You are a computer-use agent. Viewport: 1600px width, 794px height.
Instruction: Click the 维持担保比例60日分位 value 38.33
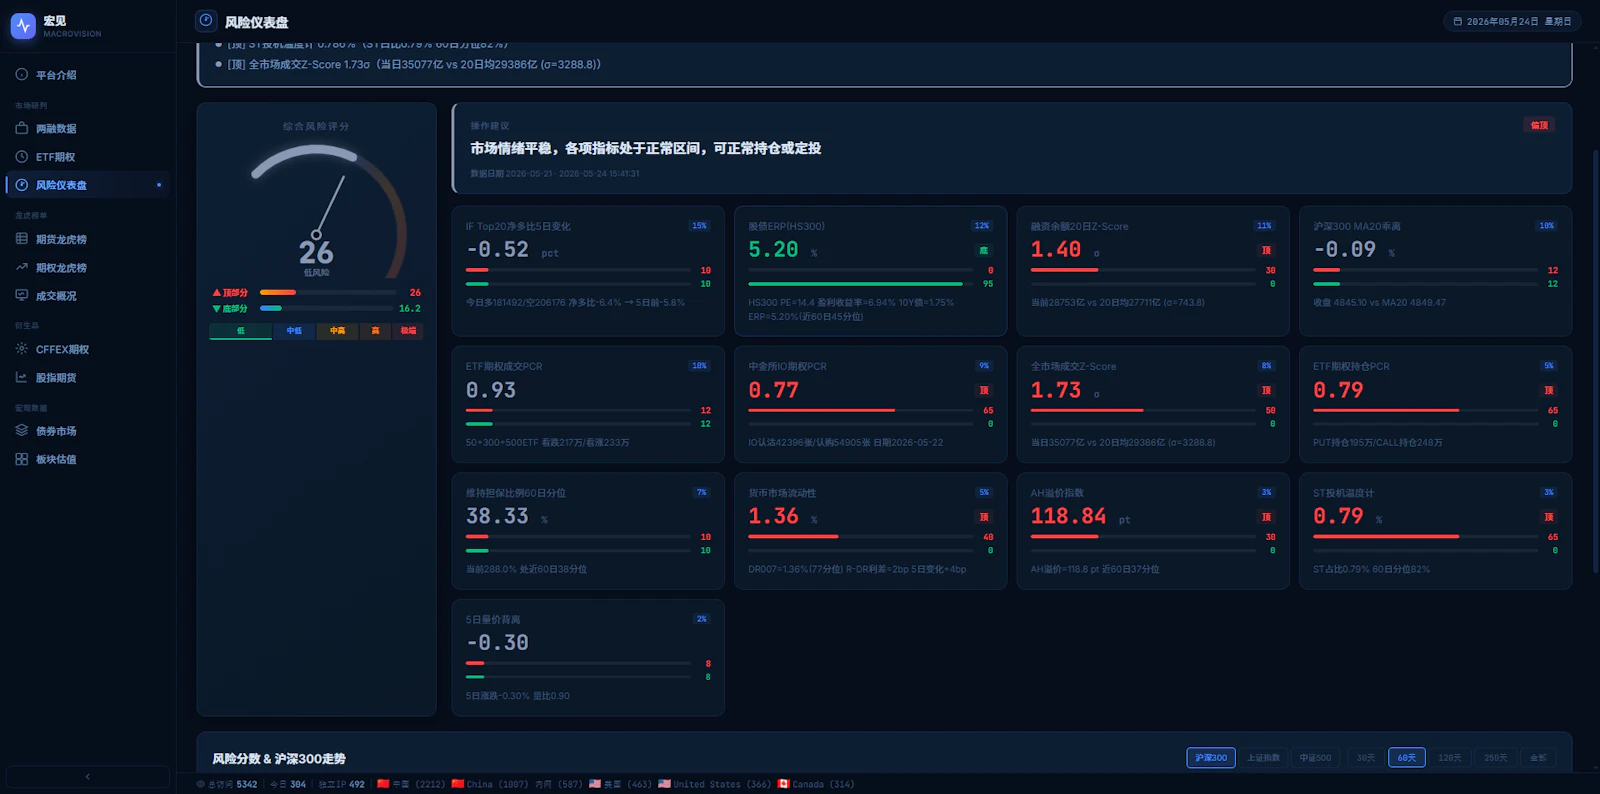[497, 516]
